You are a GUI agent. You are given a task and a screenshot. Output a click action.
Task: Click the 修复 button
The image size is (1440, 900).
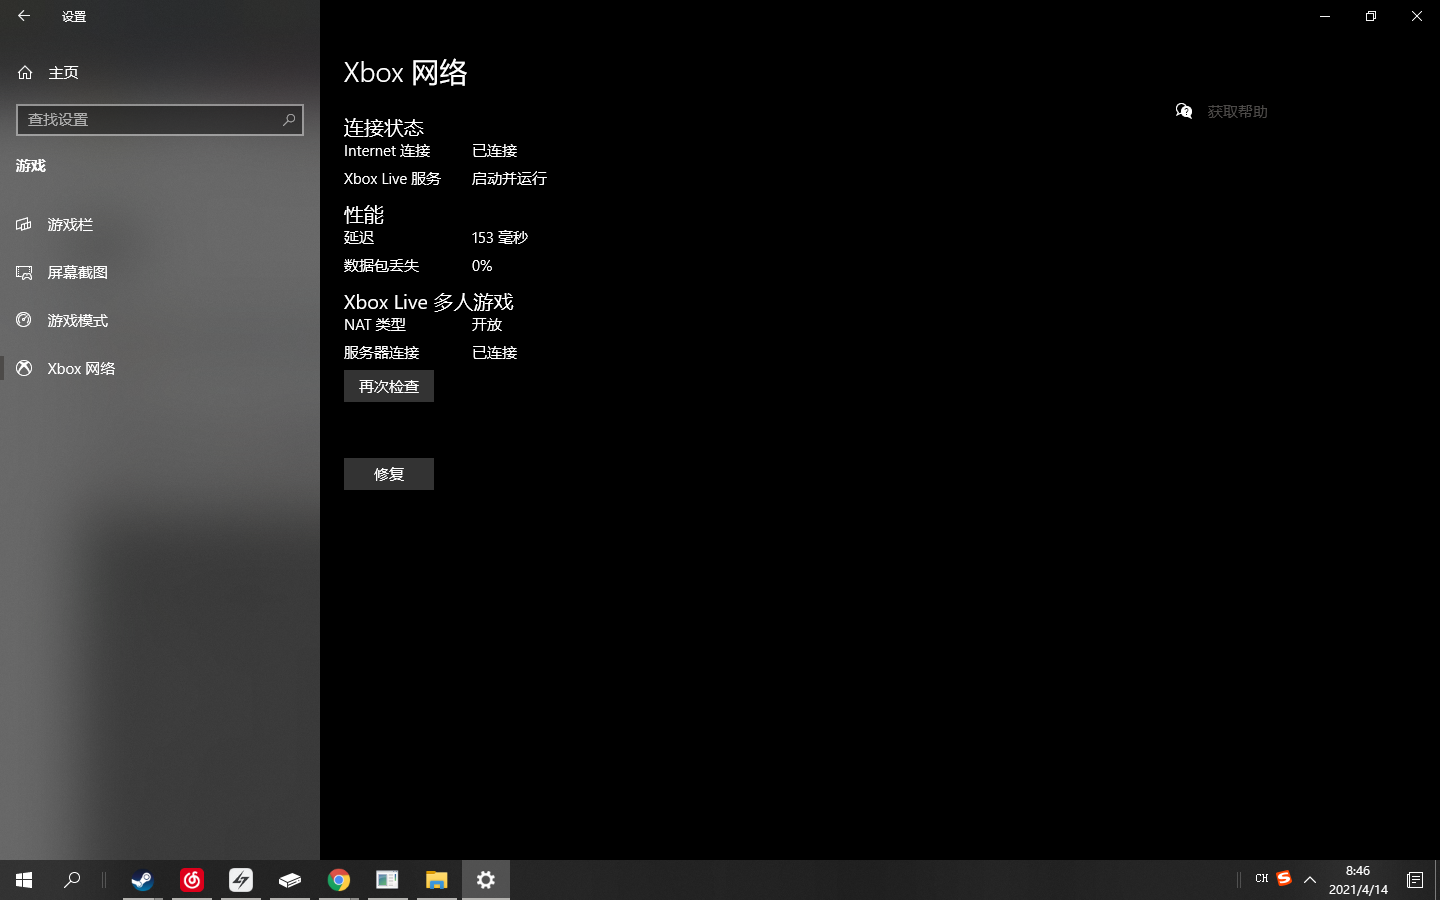[x=389, y=474]
